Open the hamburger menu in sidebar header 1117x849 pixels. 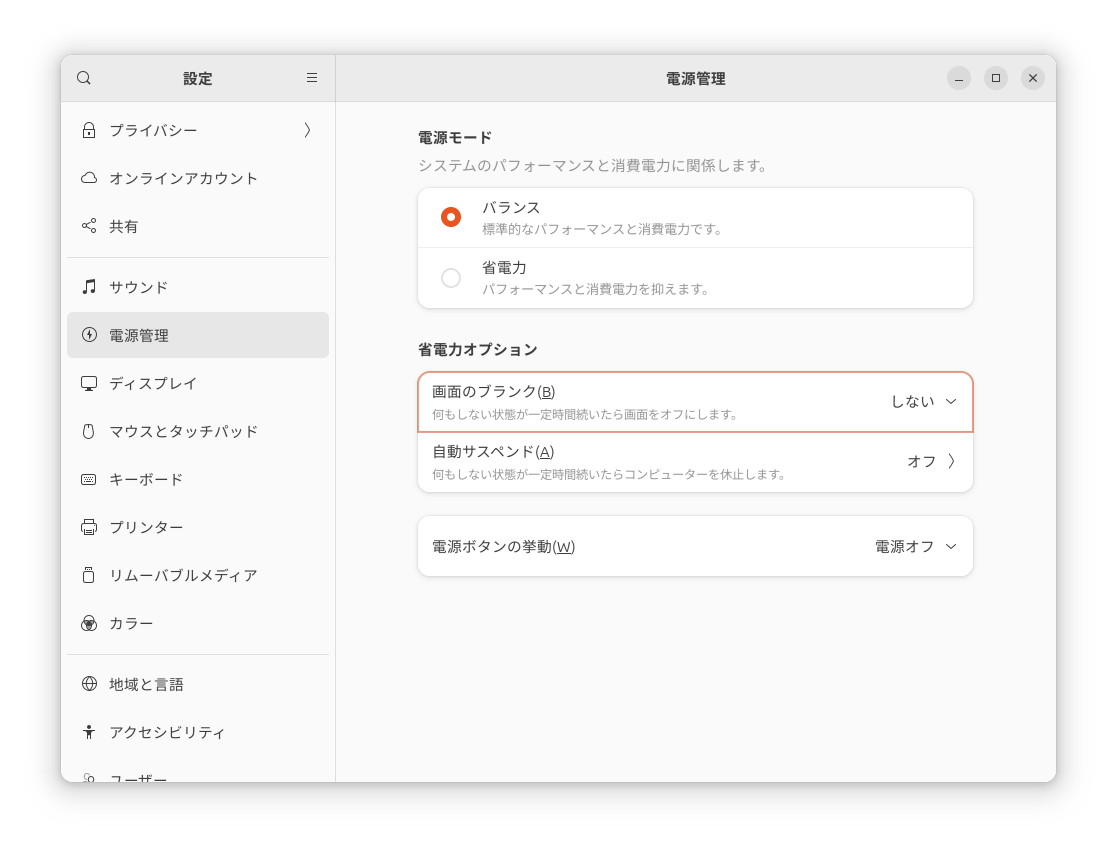coord(312,78)
